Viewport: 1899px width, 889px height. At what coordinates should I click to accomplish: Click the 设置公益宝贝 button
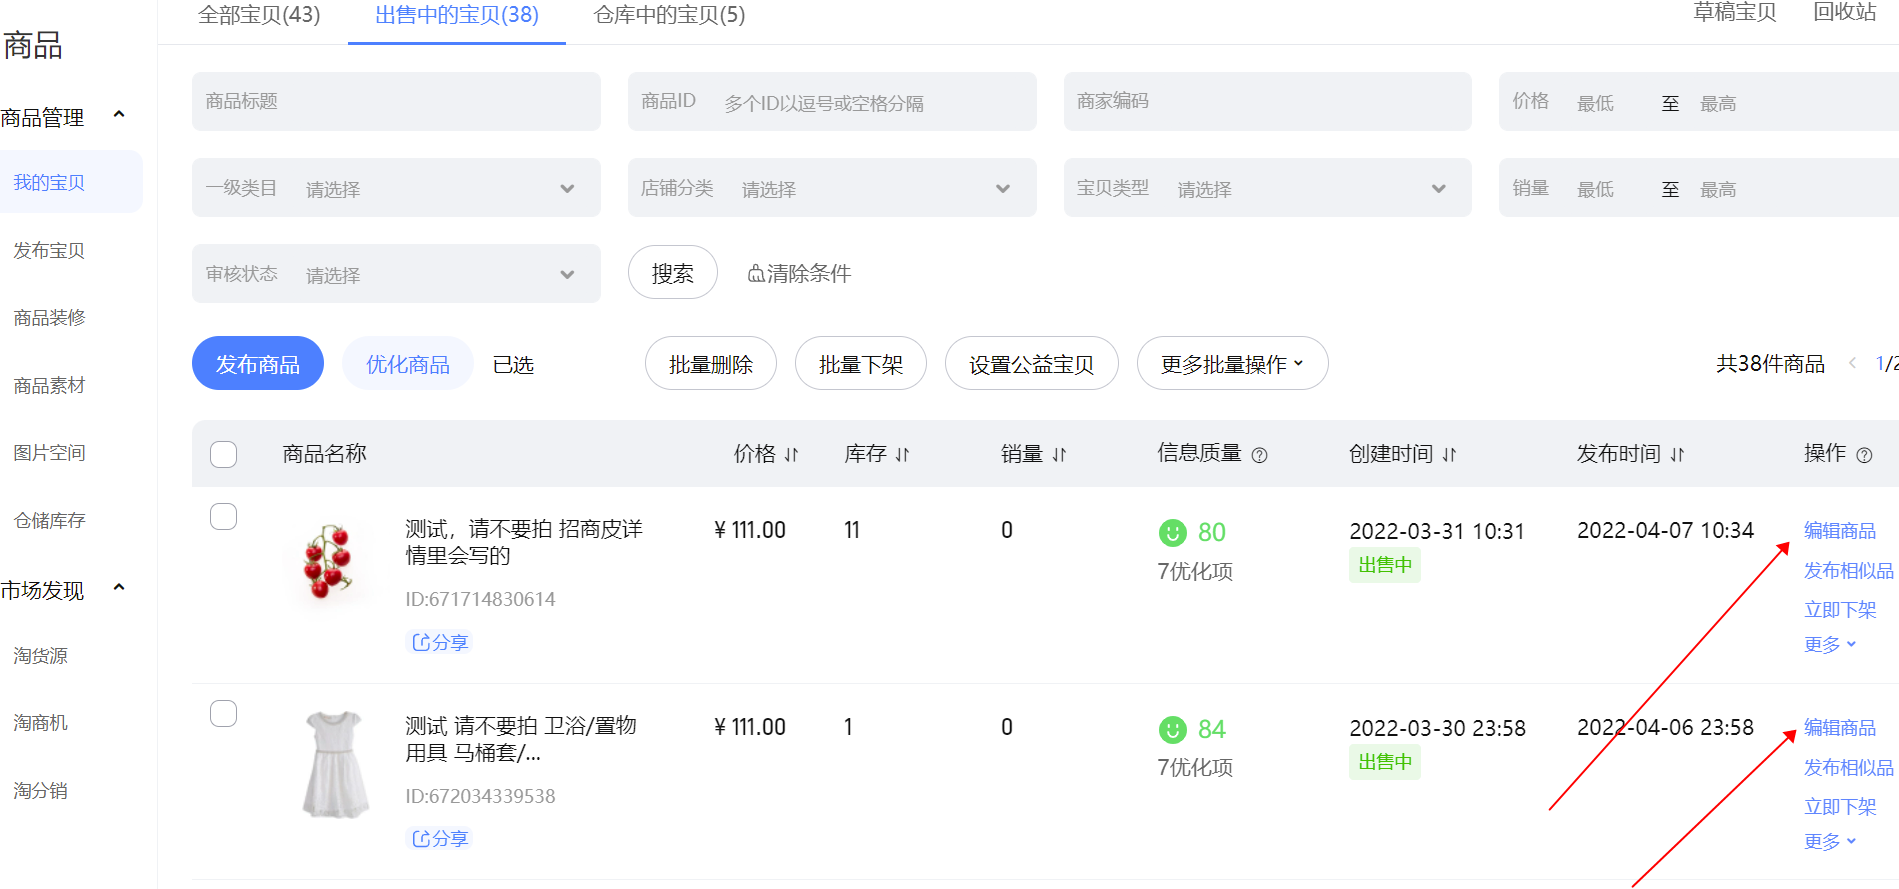click(1032, 364)
